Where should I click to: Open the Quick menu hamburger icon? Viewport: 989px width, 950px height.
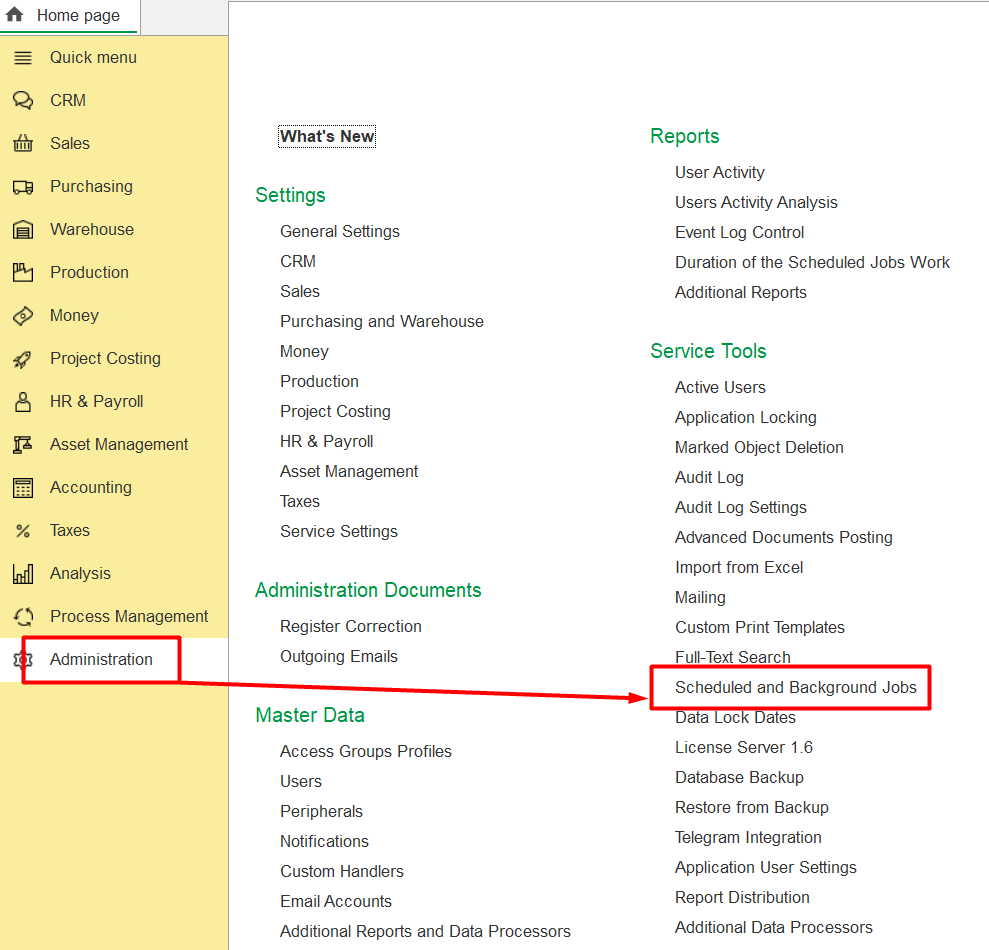click(x=23, y=57)
